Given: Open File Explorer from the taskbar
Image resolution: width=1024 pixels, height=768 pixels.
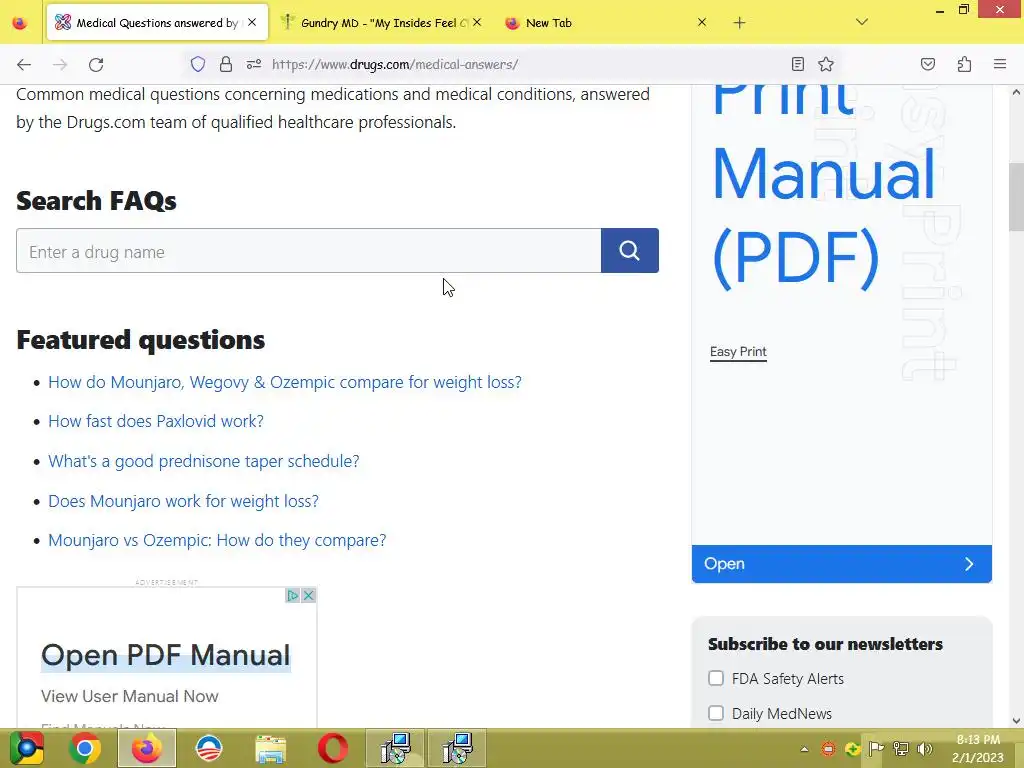Looking at the screenshot, I should [x=271, y=748].
